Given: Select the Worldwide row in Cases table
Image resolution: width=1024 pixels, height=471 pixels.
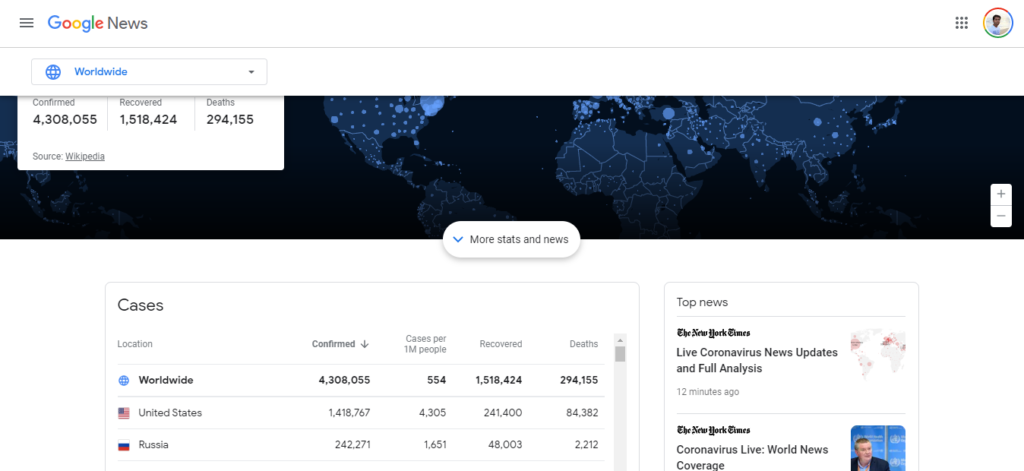Looking at the screenshot, I should (360, 380).
